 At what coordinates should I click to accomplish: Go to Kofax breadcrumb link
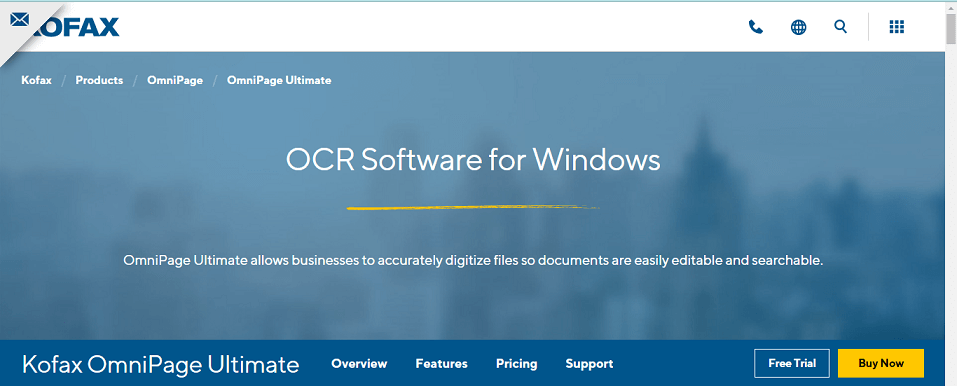(37, 80)
